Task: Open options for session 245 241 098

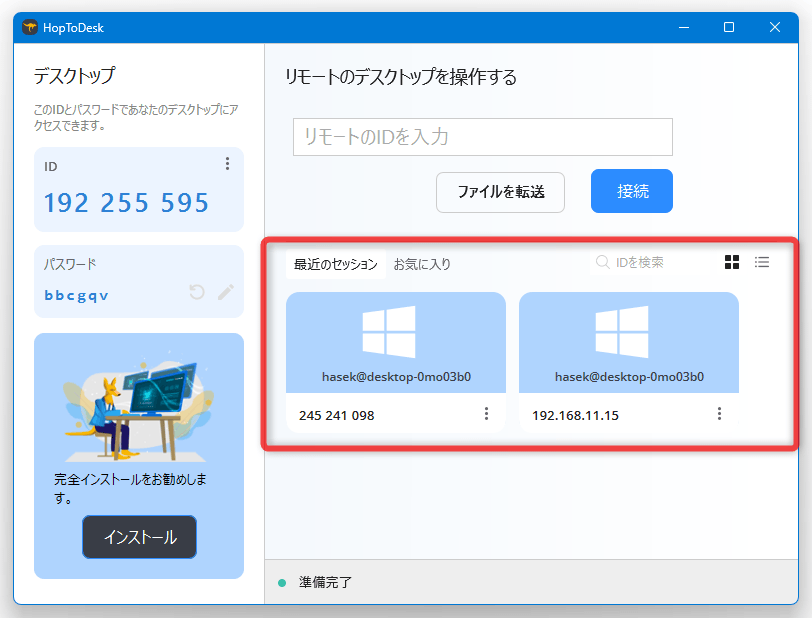Action: (486, 413)
